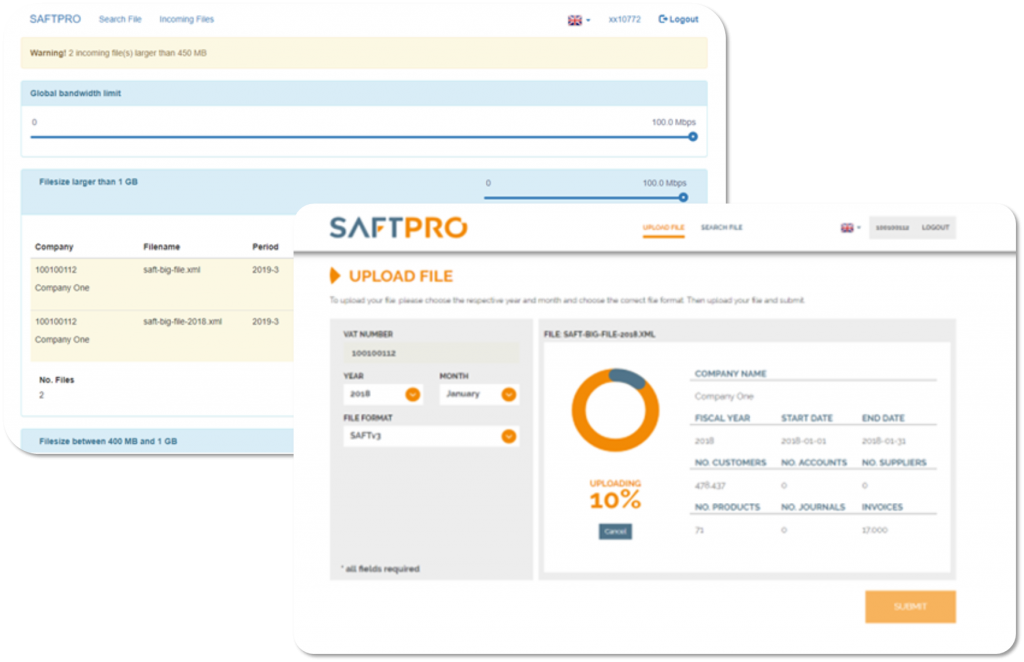The height and width of the screenshot is (662, 1024).
Task: Click the LOGOUT button in Upload File window
Action: coord(935,228)
